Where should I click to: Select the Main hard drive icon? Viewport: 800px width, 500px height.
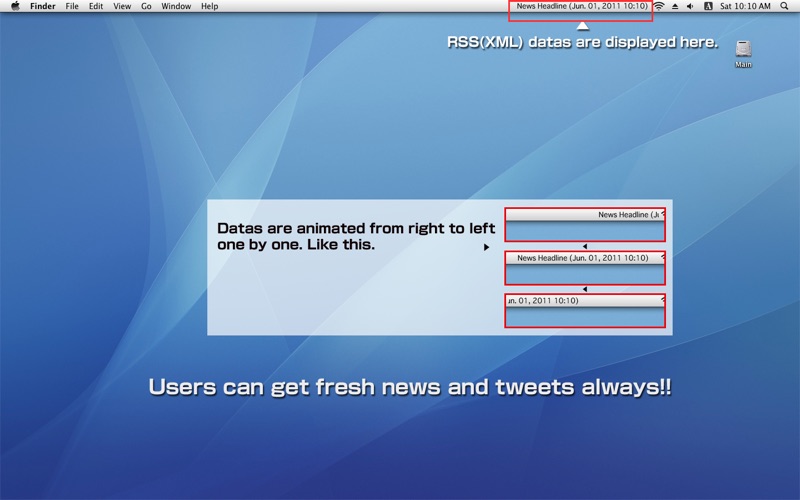point(743,54)
